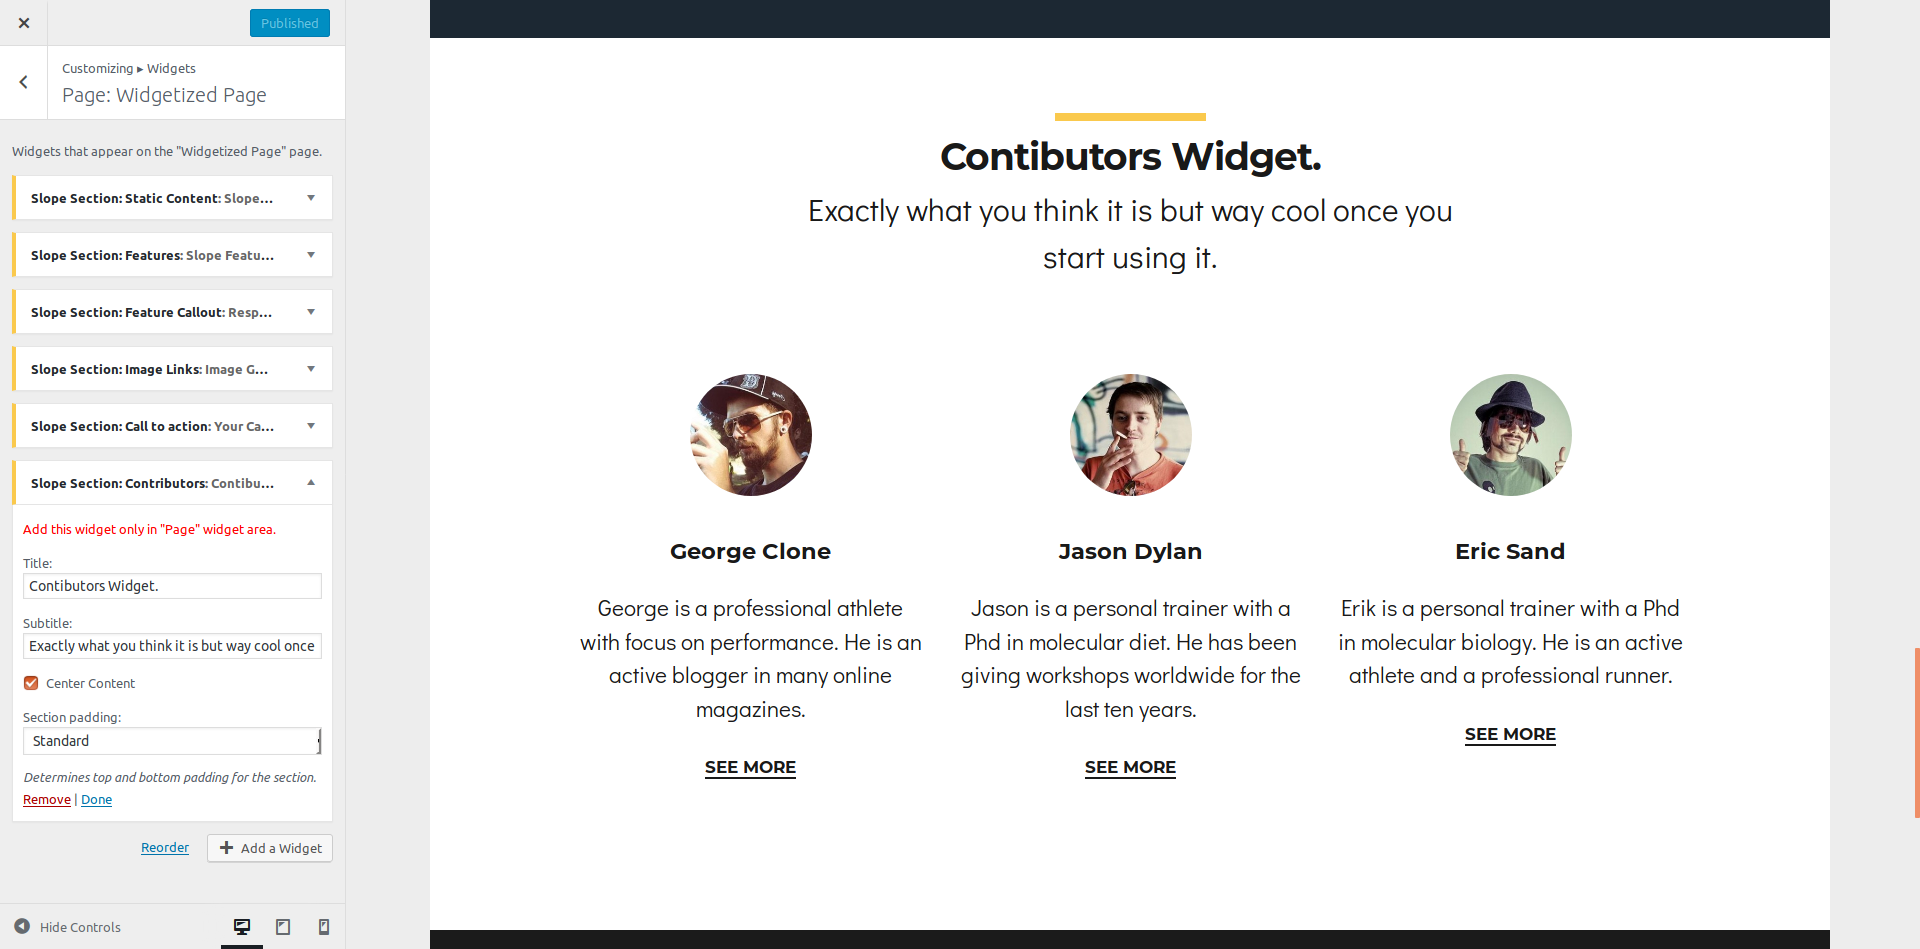Viewport: 1920px width, 949px height.
Task: Click the Published button
Action: tap(290, 23)
